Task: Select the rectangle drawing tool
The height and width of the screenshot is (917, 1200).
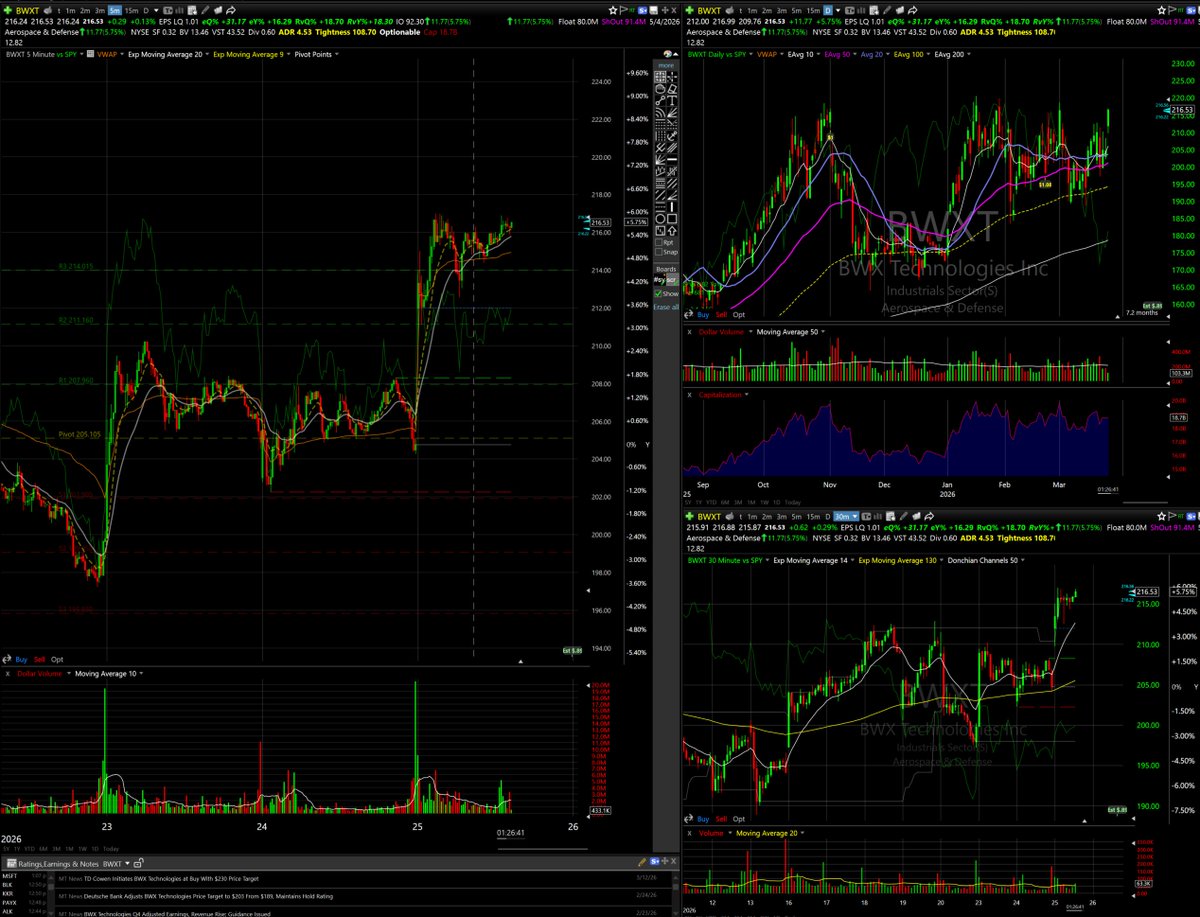Action: click(672, 219)
